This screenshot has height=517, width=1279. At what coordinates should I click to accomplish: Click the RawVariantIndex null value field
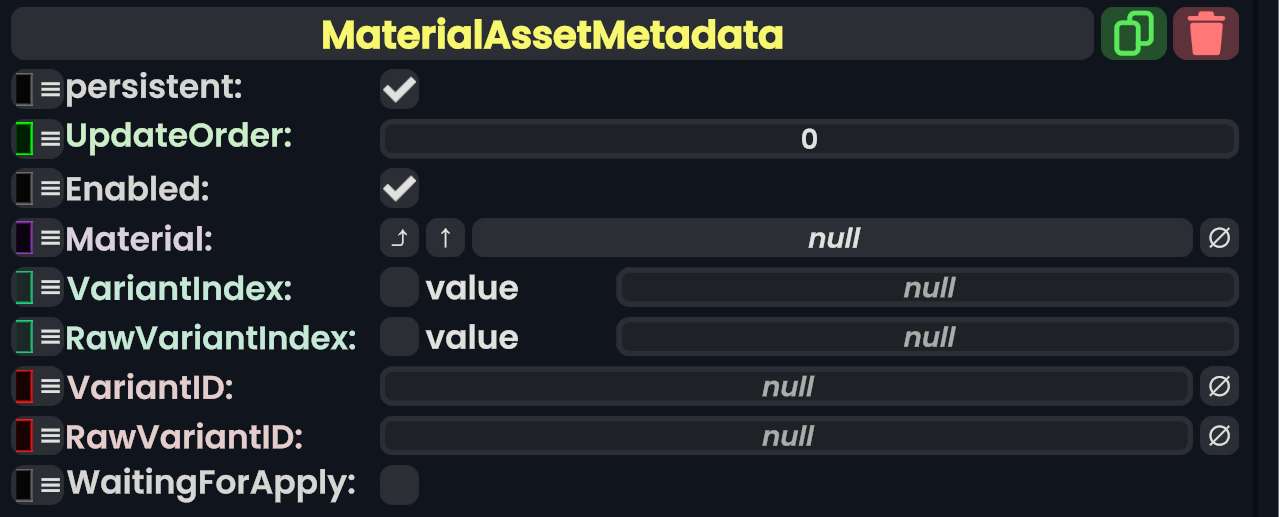(x=928, y=337)
